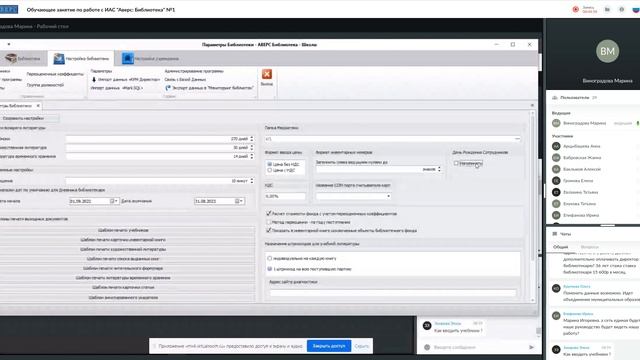
Task: Select participant Епифанова Ирина
Action: point(581,215)
